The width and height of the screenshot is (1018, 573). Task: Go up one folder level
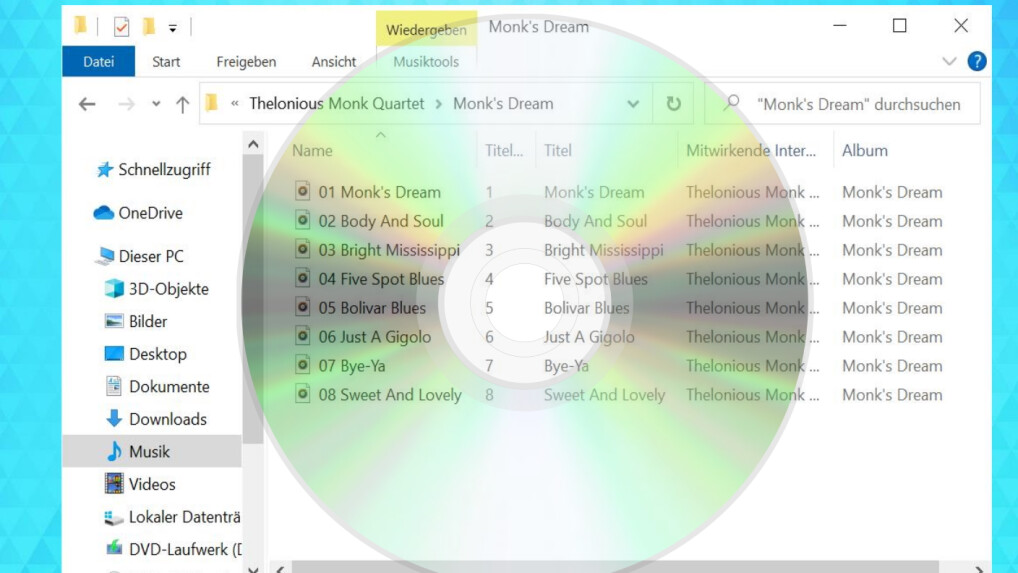(x=182, y=104)
